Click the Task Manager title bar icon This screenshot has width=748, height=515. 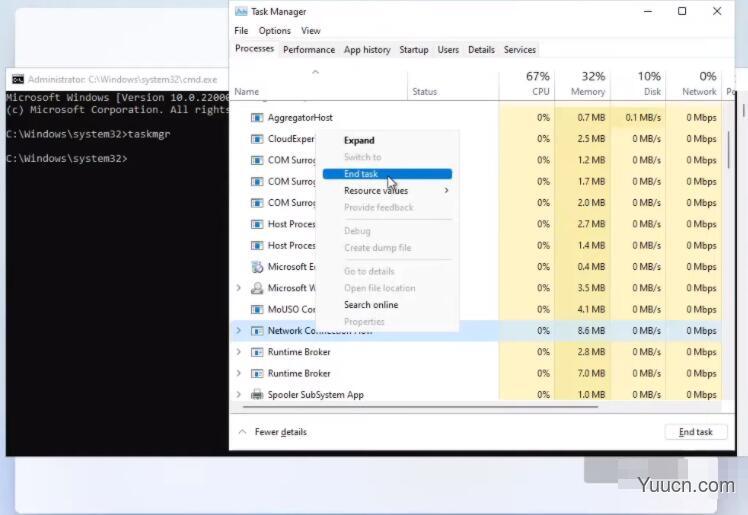241,11
